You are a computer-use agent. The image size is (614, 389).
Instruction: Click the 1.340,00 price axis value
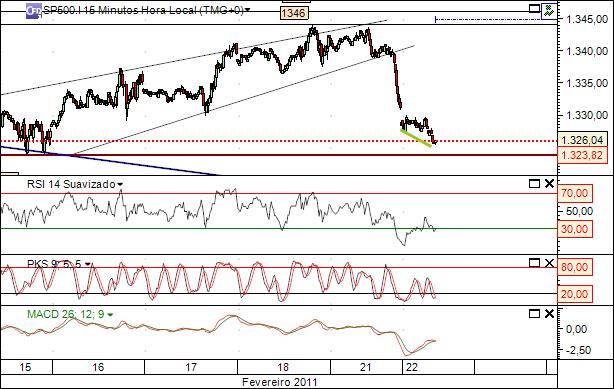(587, 51)
